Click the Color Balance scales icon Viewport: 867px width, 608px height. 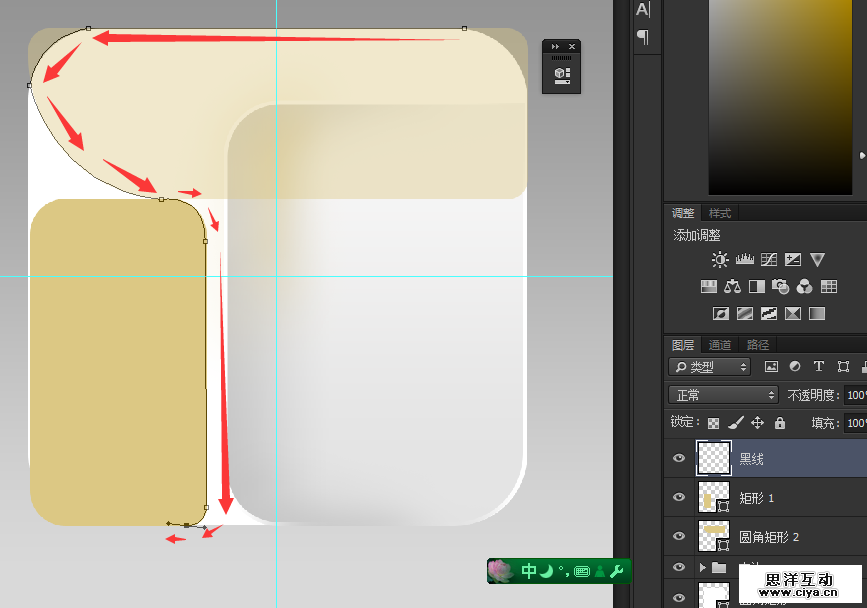click(x=733, y=287)
